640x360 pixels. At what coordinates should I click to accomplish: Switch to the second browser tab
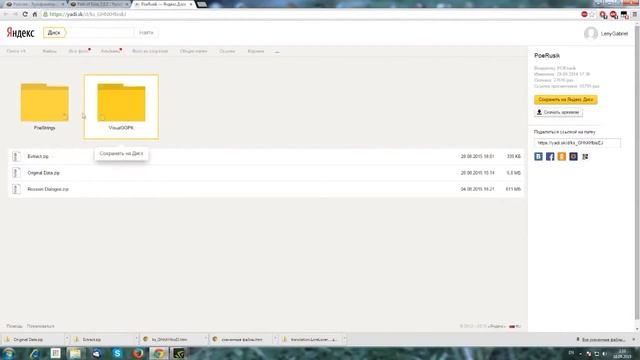coord(99,4)
